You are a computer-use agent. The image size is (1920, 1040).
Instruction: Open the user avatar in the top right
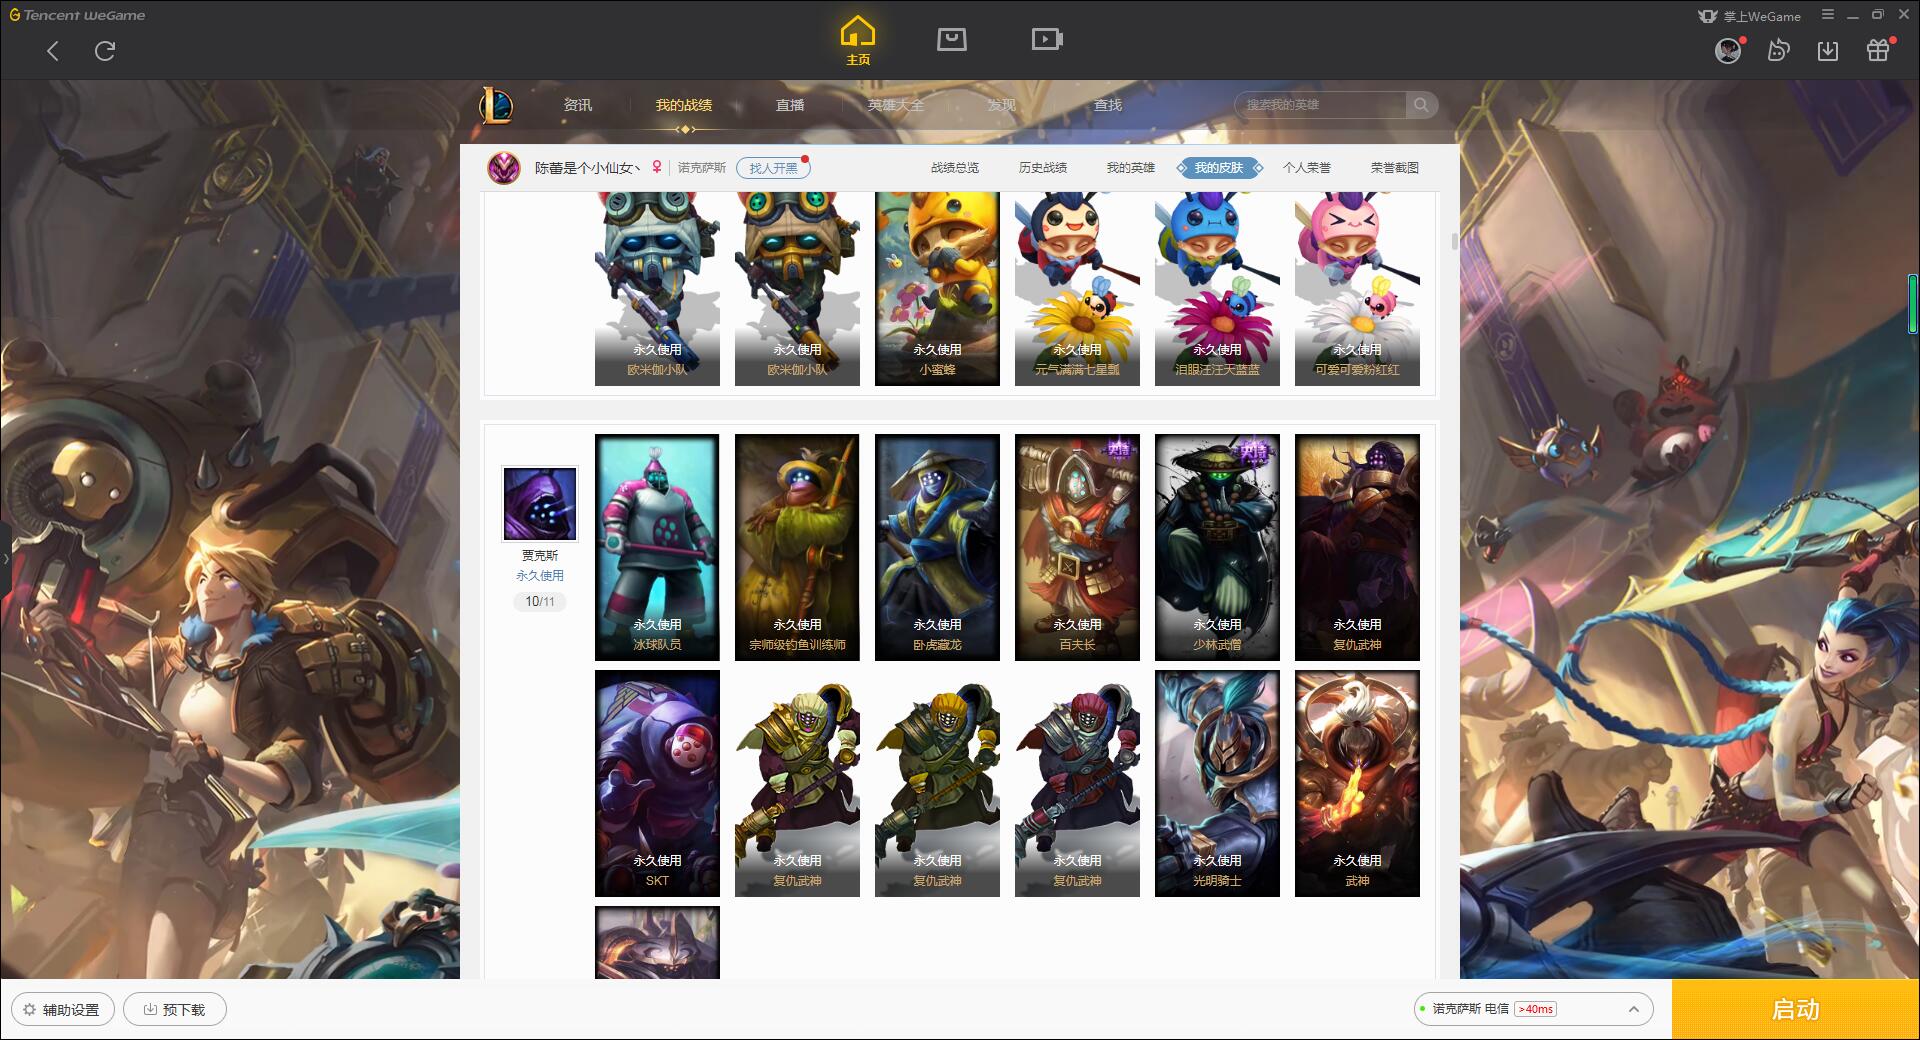click(x=1728, y=50)
